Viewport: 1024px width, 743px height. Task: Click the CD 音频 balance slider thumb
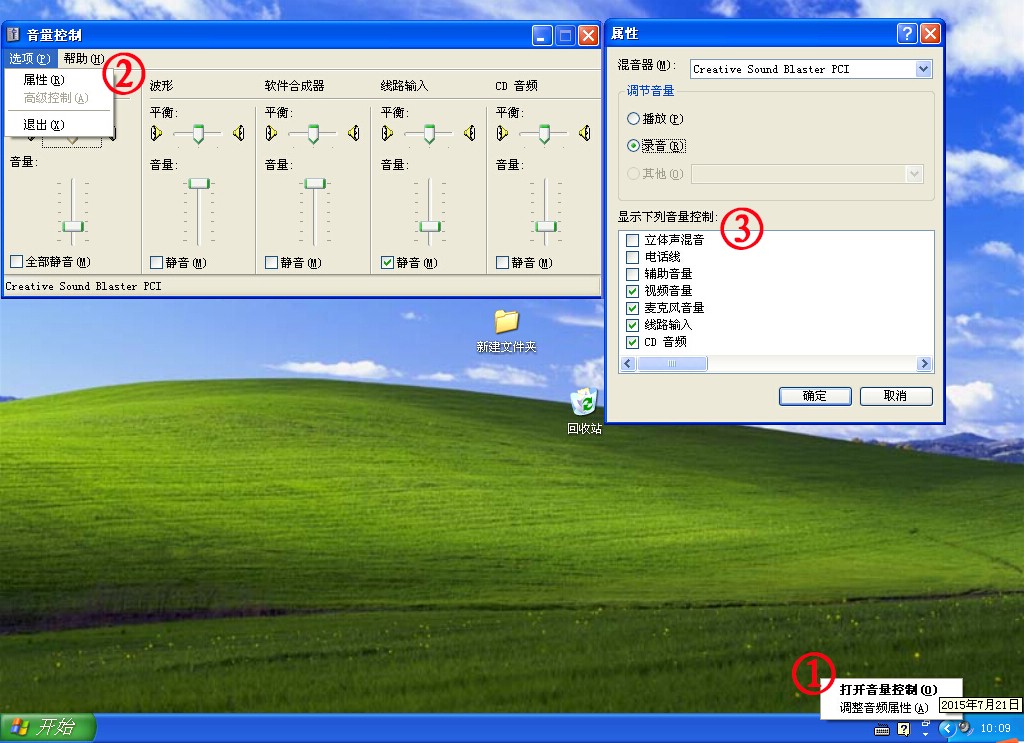click(544, 134)
